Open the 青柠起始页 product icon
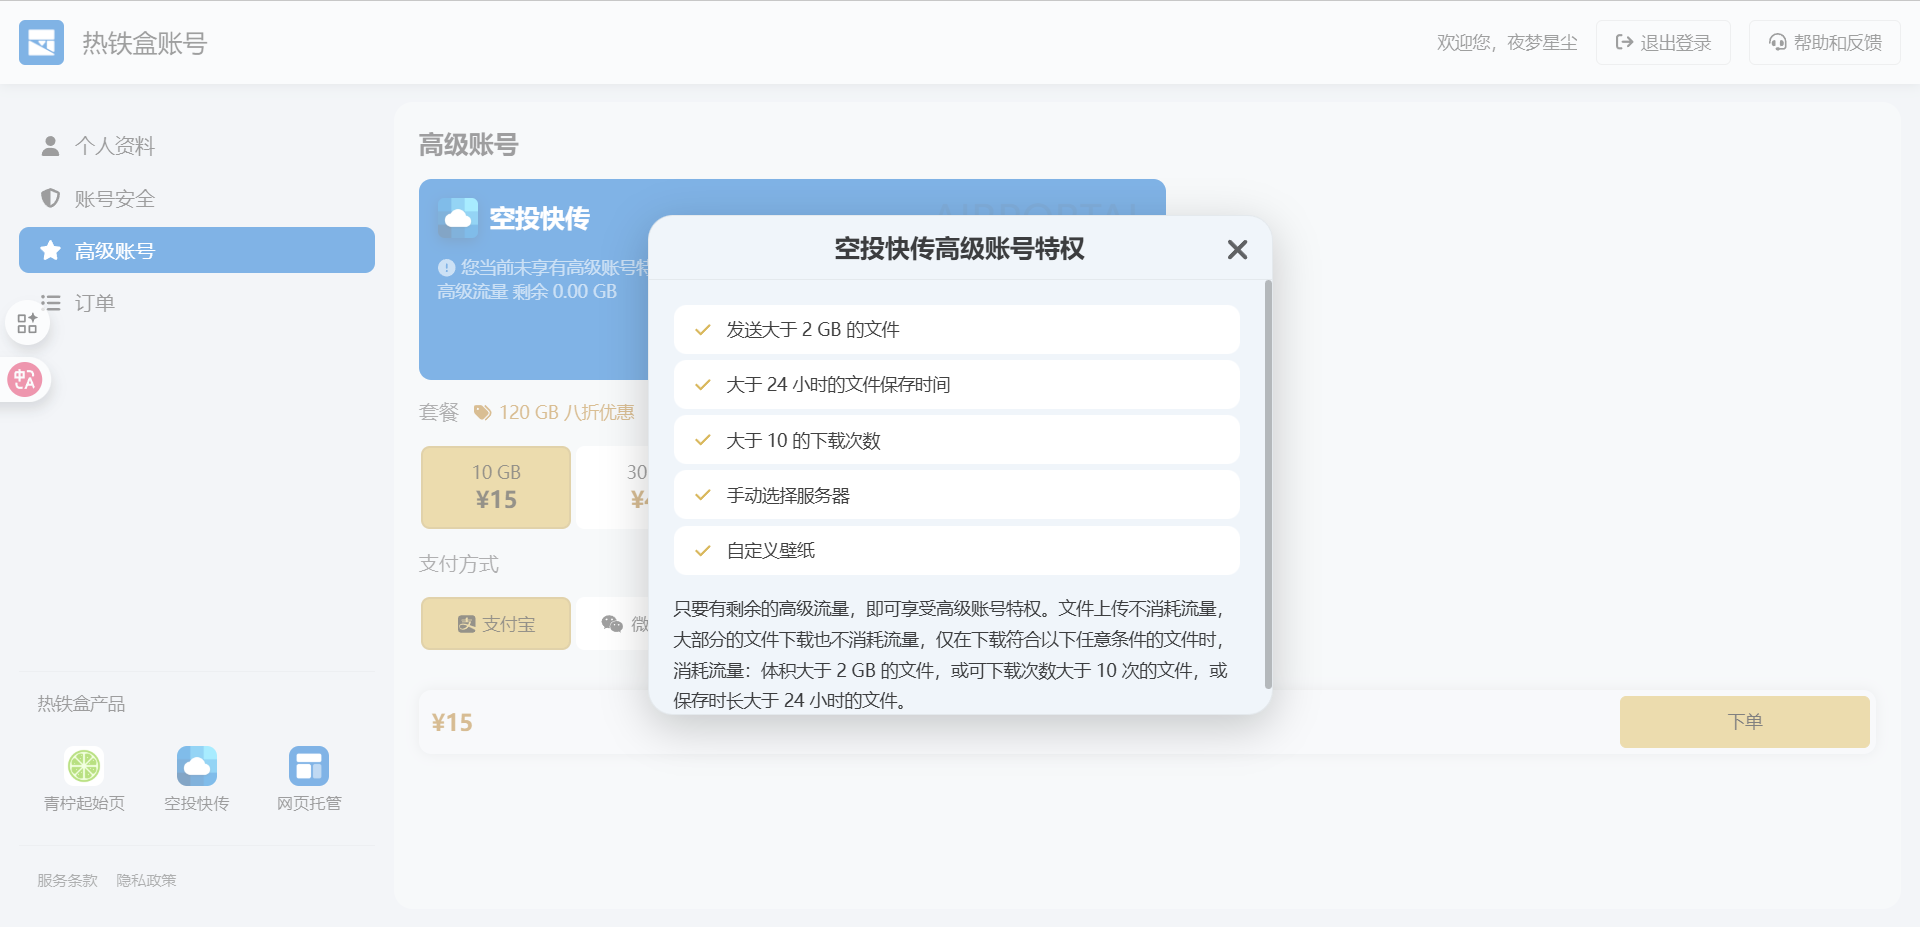Viewport: 1920px width, 927px height. pos(84,766)
